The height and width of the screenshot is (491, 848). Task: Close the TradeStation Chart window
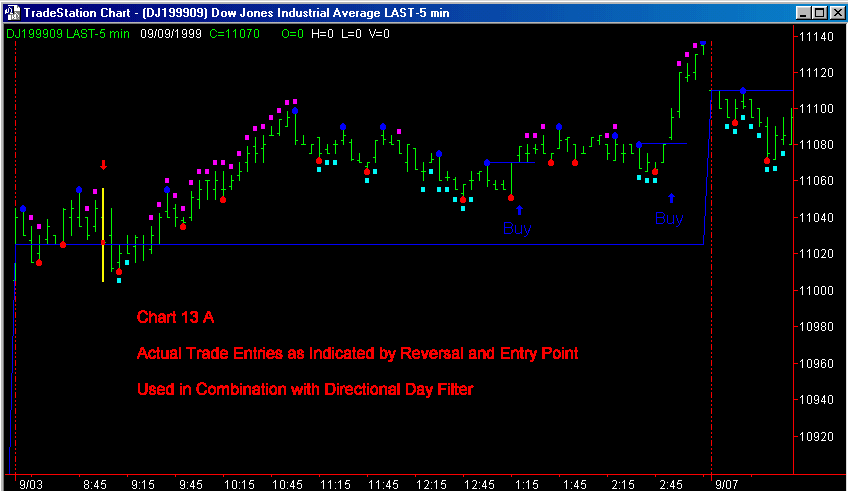837,13
